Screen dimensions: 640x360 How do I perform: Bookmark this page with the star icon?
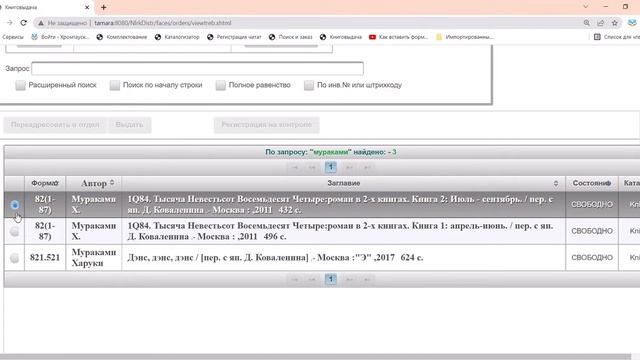click(615, 23)
